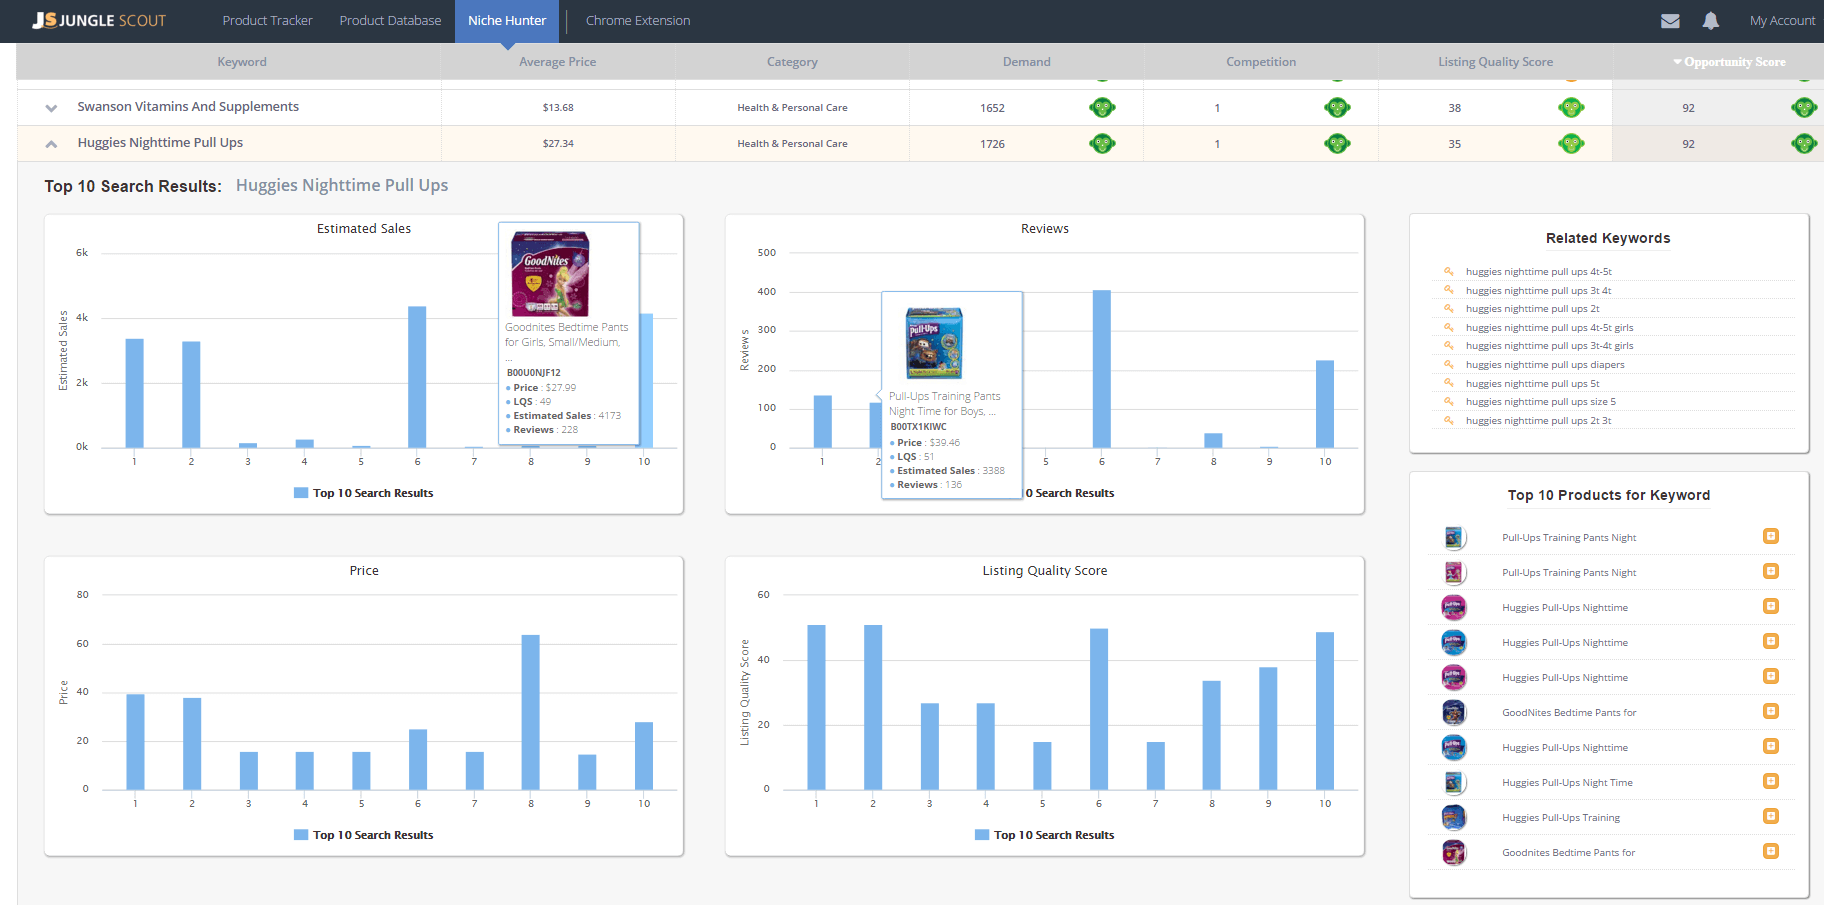Add first Pull-Ups Training Pants Night product
The width and height of the screenshot is (1824, 905).
(1770, 537)
